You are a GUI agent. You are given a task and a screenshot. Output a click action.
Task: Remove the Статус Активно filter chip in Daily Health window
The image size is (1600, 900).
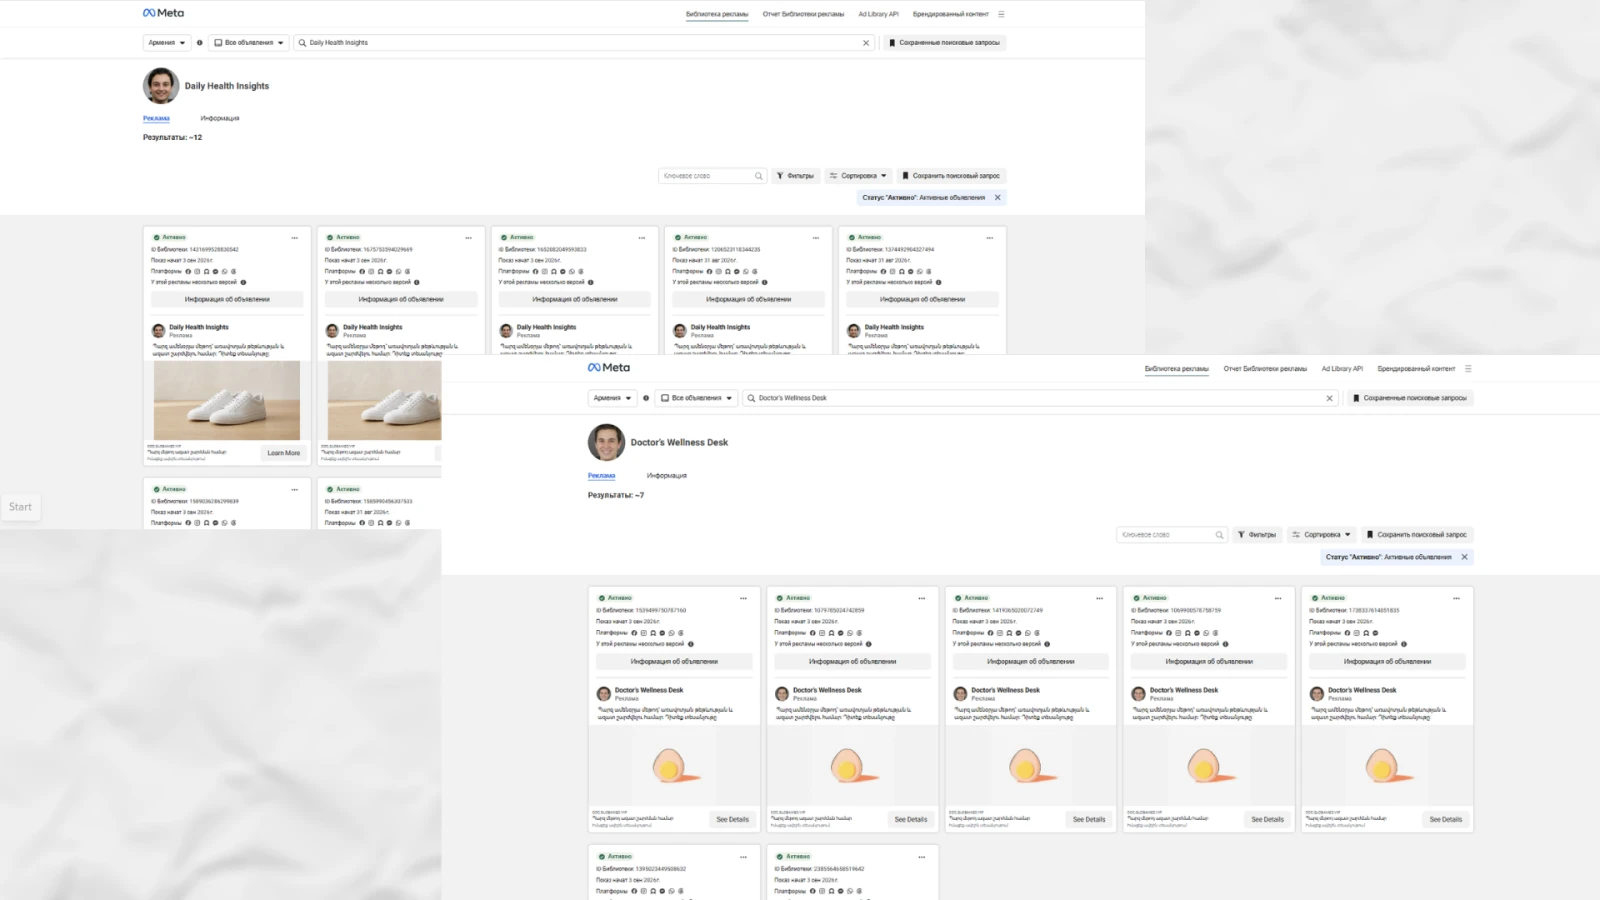pos(997,198)
